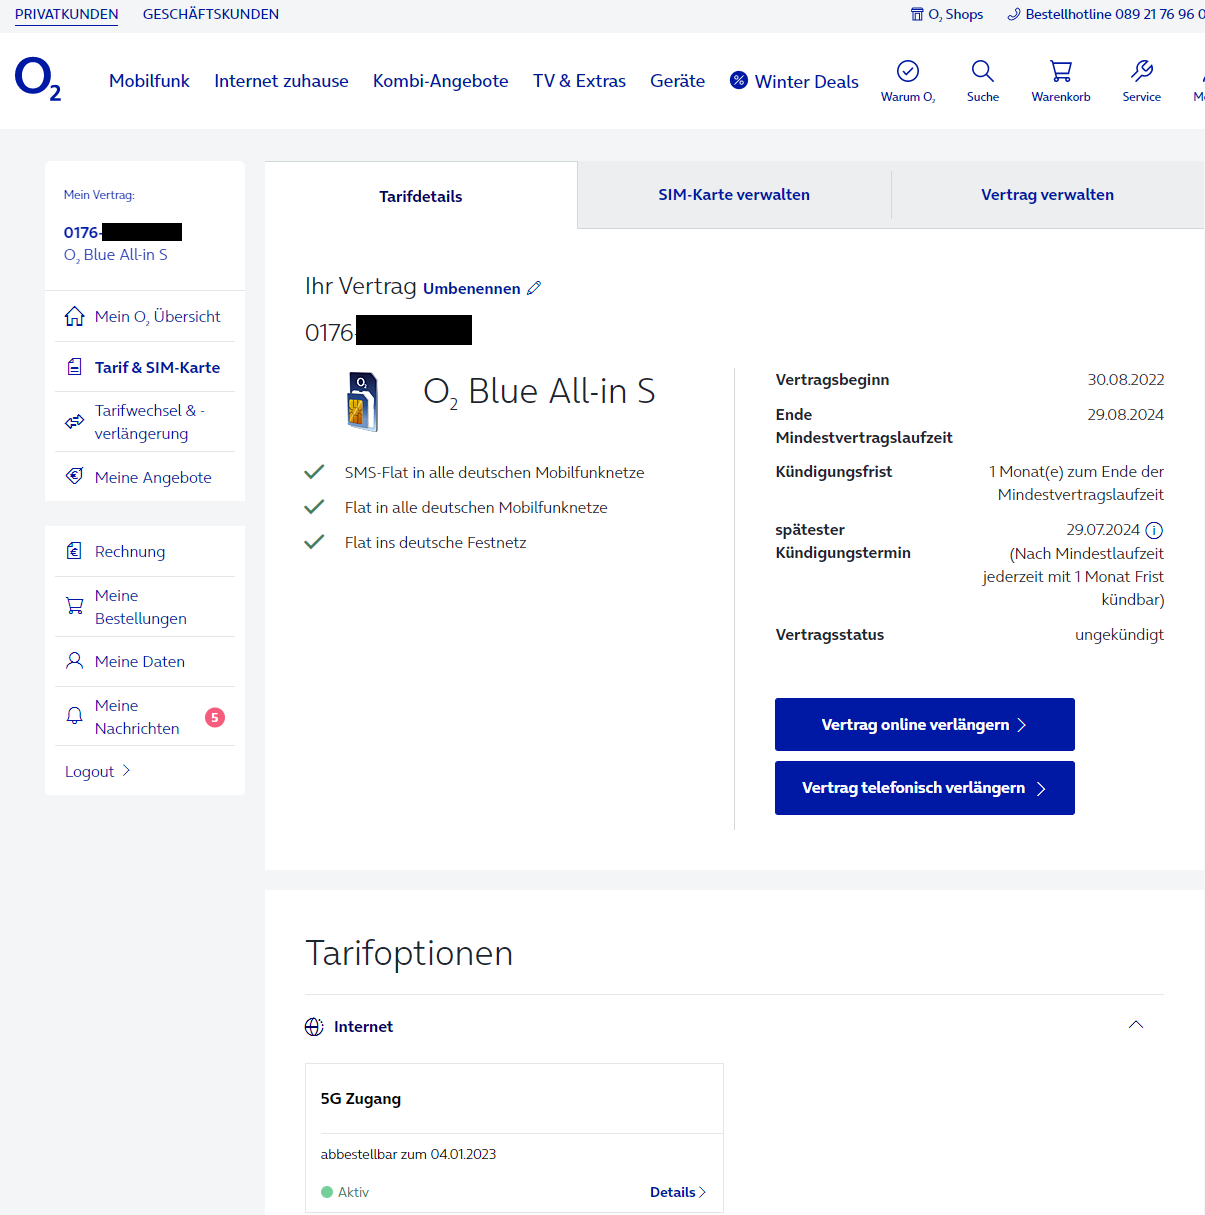Viewport: 1205px width, 1215px height.
Task: Click the bell icon beside Meine Nachrichten
Action: point(74,716)
